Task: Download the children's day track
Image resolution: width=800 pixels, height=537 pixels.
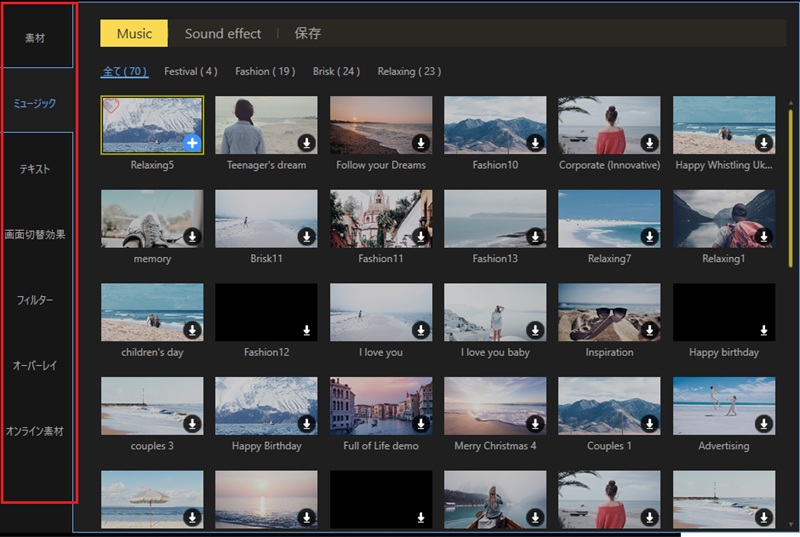Action: coord(192,330)
